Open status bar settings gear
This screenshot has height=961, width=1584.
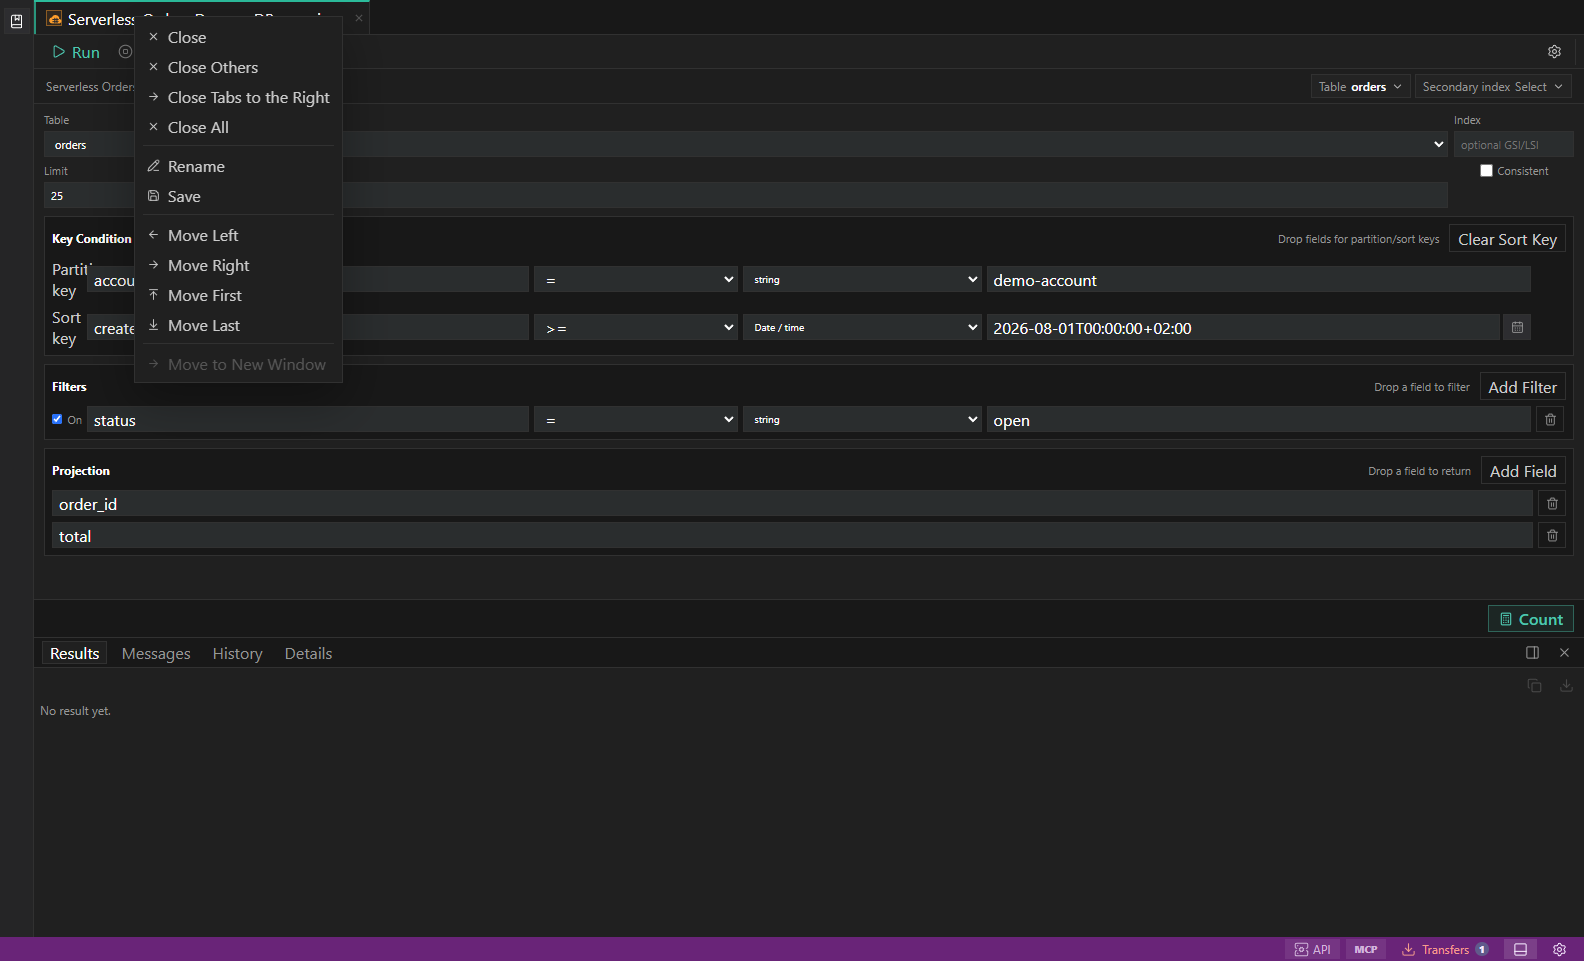pyautogui.click(x=1559, y=950)
